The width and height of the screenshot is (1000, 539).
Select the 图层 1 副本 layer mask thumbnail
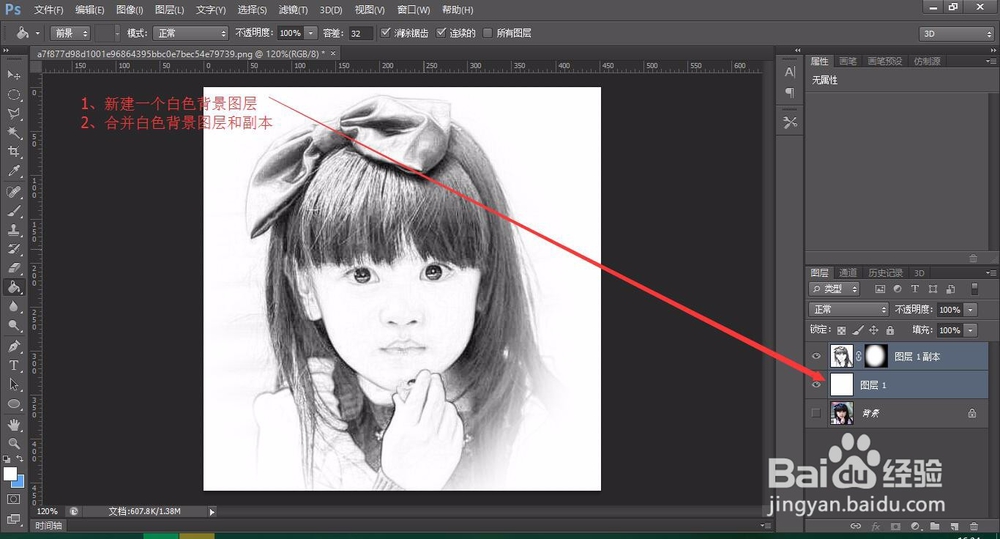pos(876,356)
